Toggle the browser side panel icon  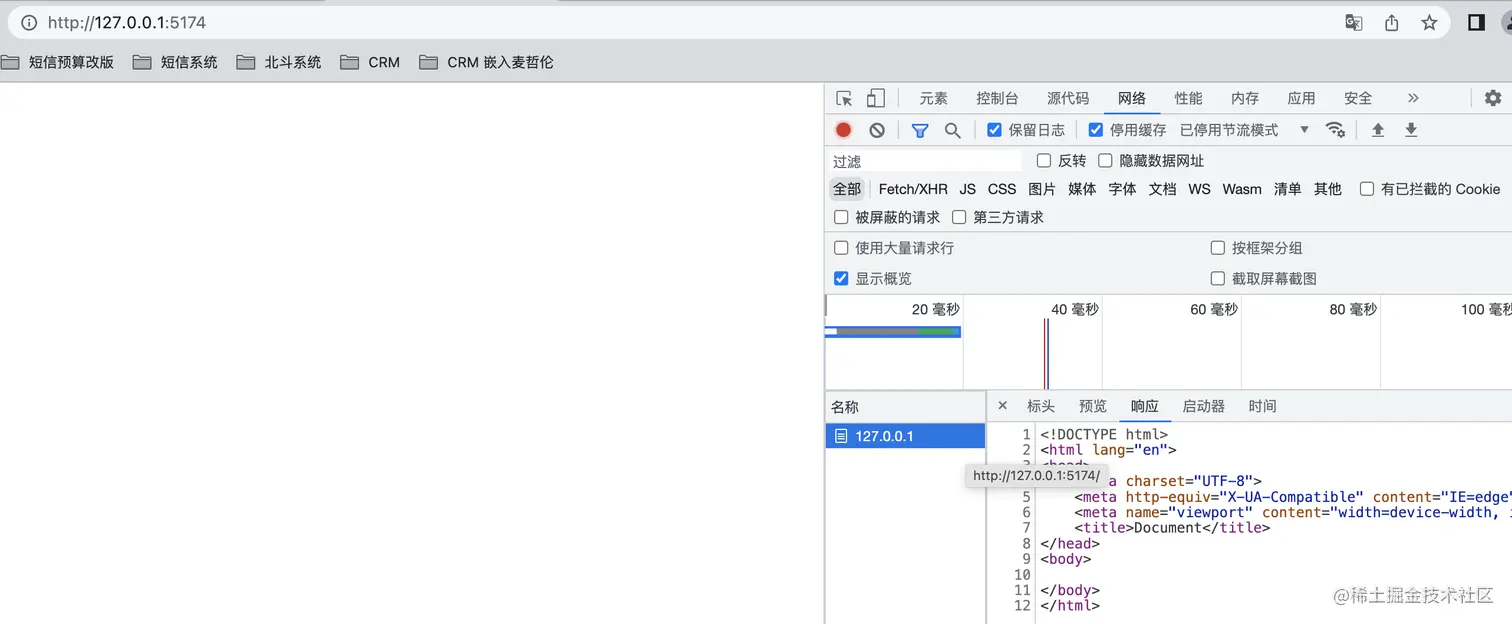[1476, 22]
